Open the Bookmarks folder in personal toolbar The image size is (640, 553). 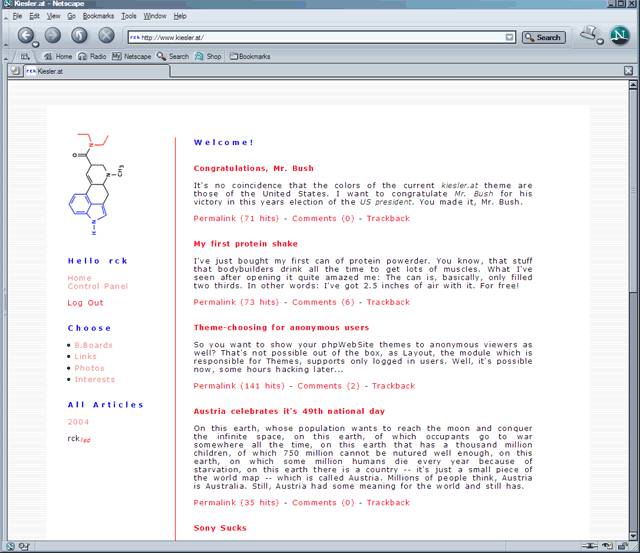249,57
